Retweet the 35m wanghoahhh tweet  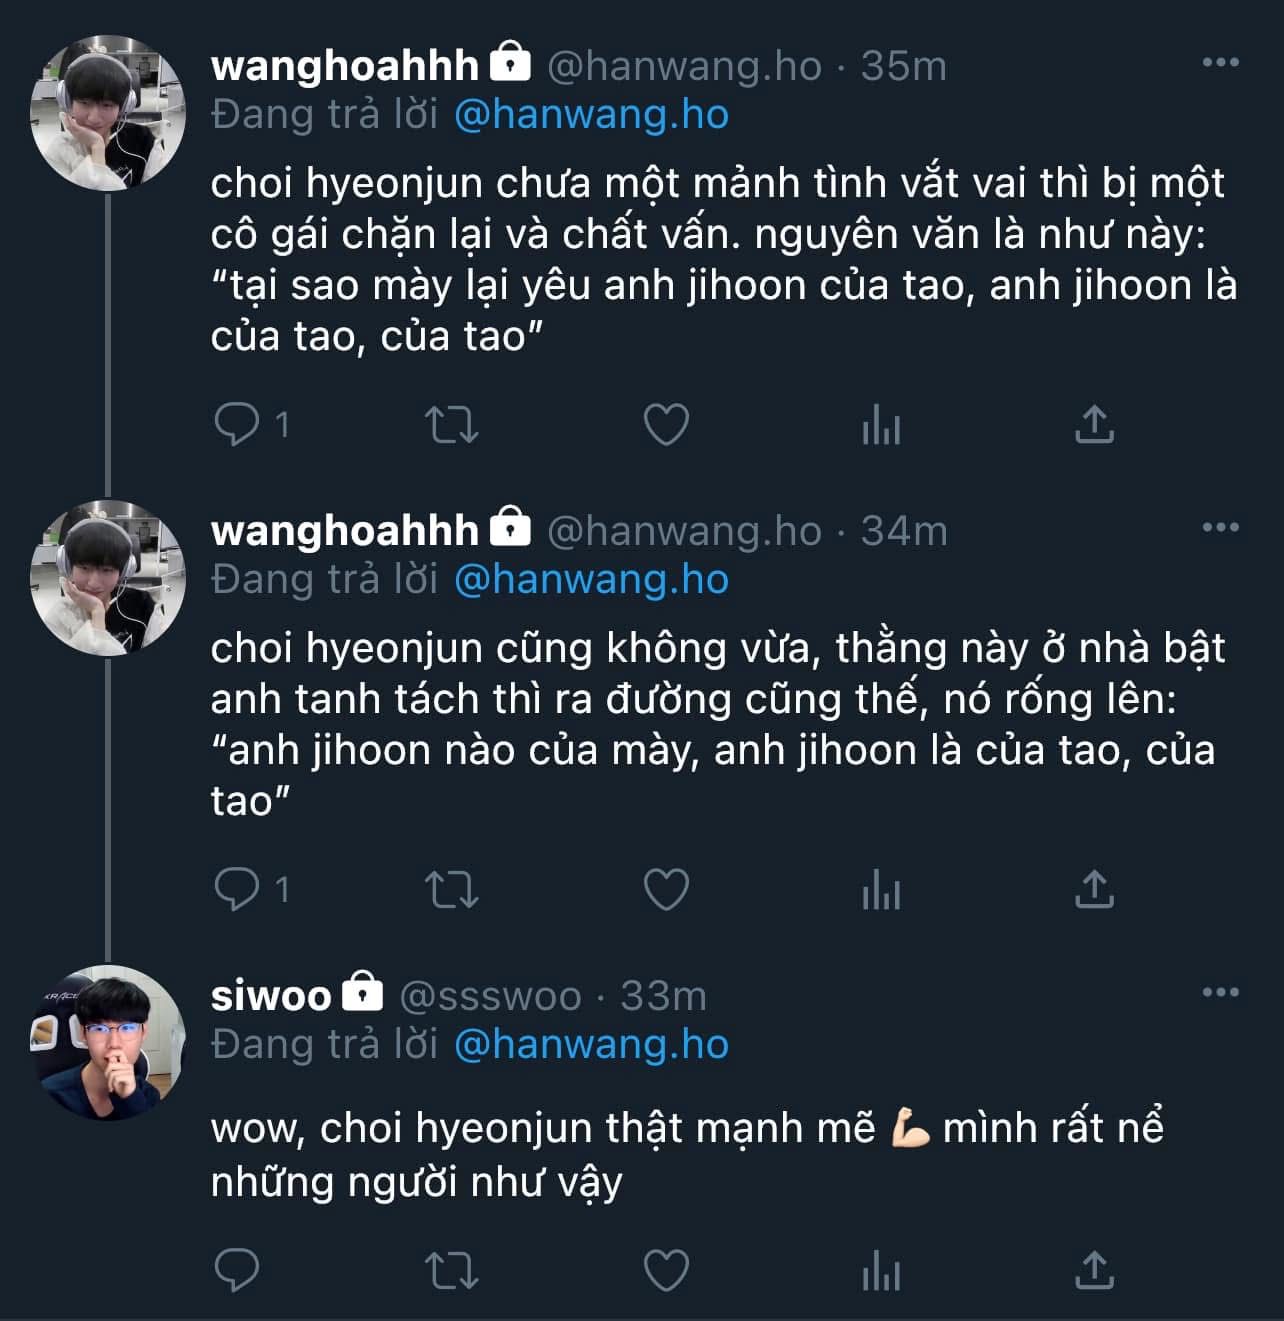click(x=452, y=425)
